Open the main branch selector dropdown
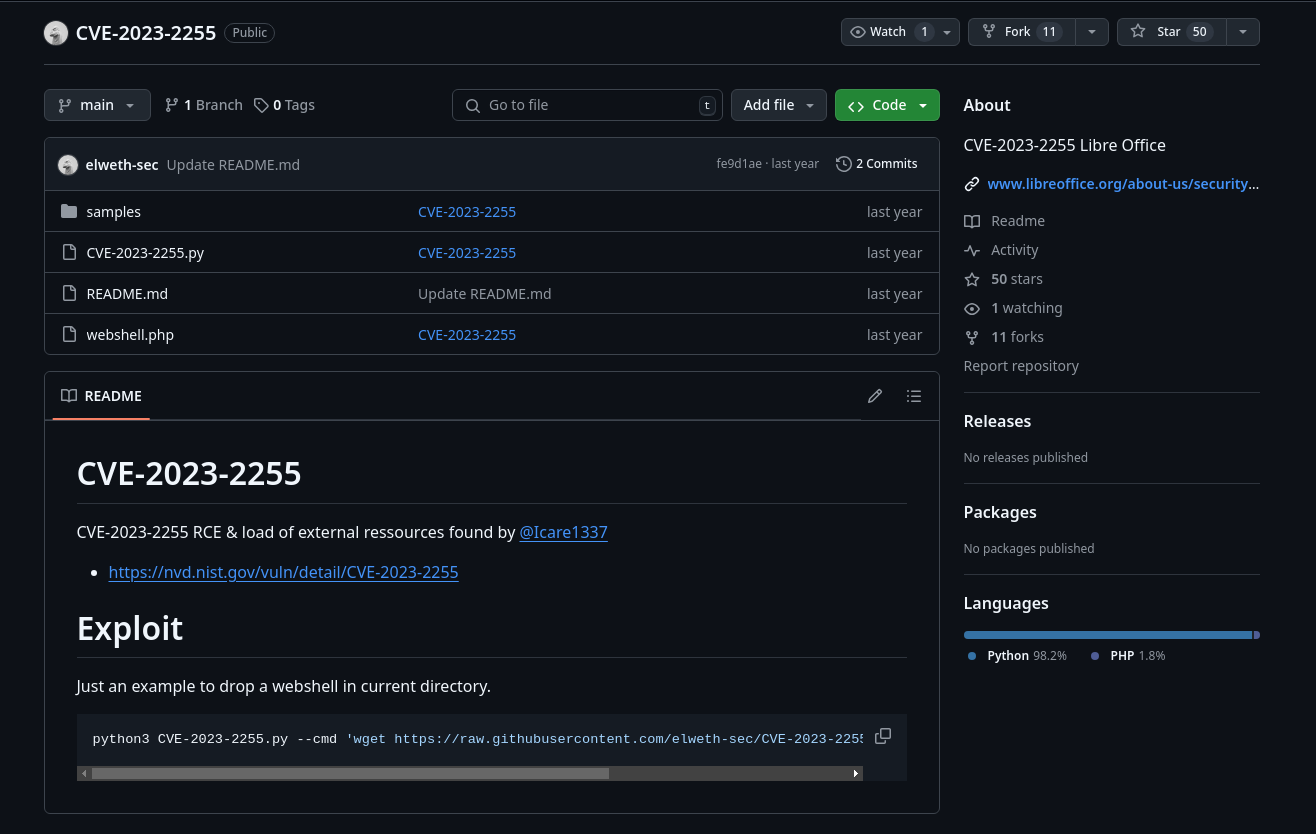The height and width of the screenshot is (834, 1316). click(97, 105)
